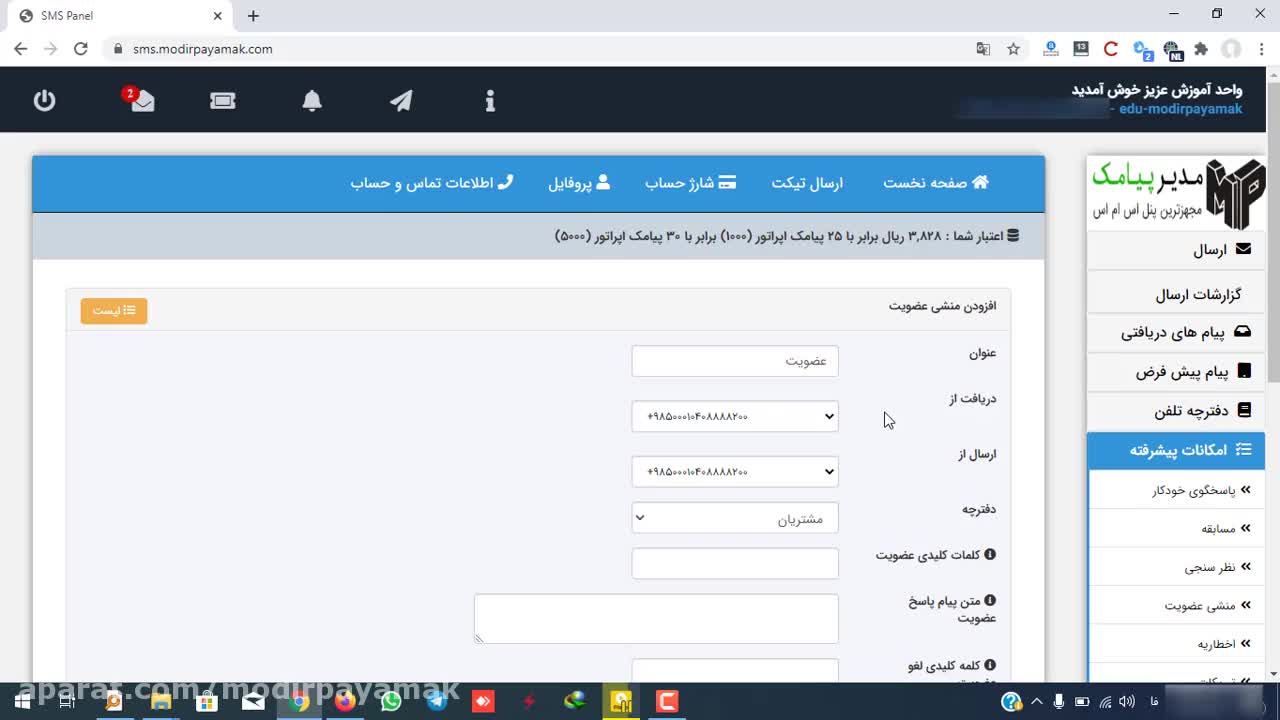1280x720 pixels.
Task: Click the کلمه کلیدی لغو input field
Action: point(735,671)
